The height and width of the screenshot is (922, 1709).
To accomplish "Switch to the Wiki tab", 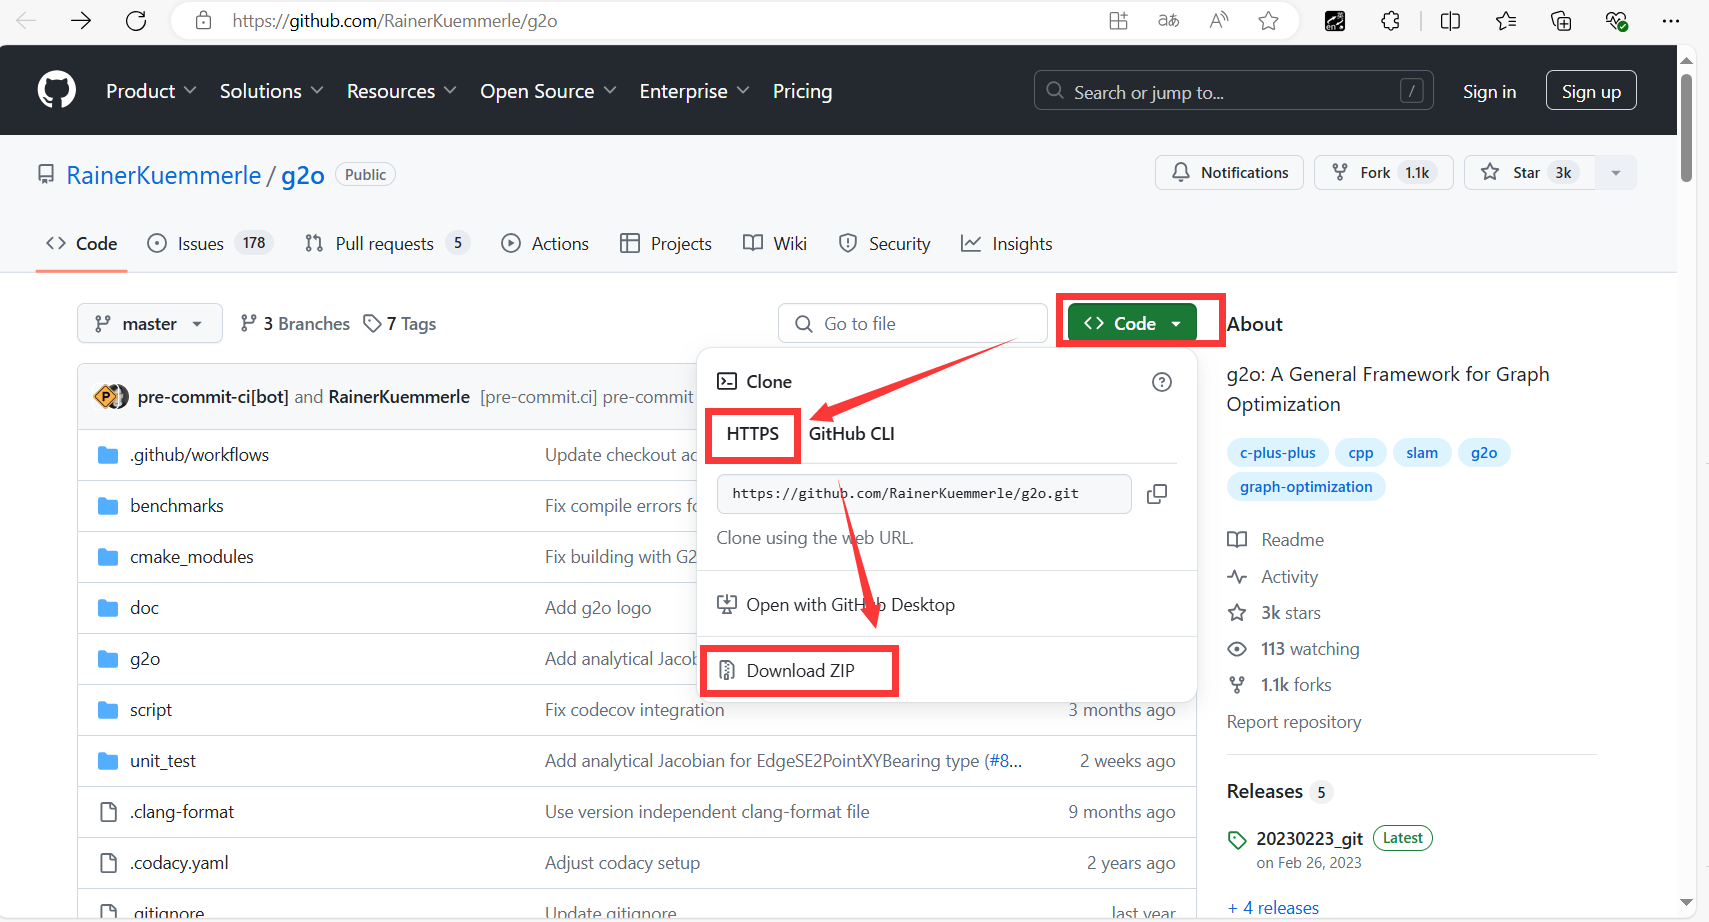I will click(x=775, y=243).
